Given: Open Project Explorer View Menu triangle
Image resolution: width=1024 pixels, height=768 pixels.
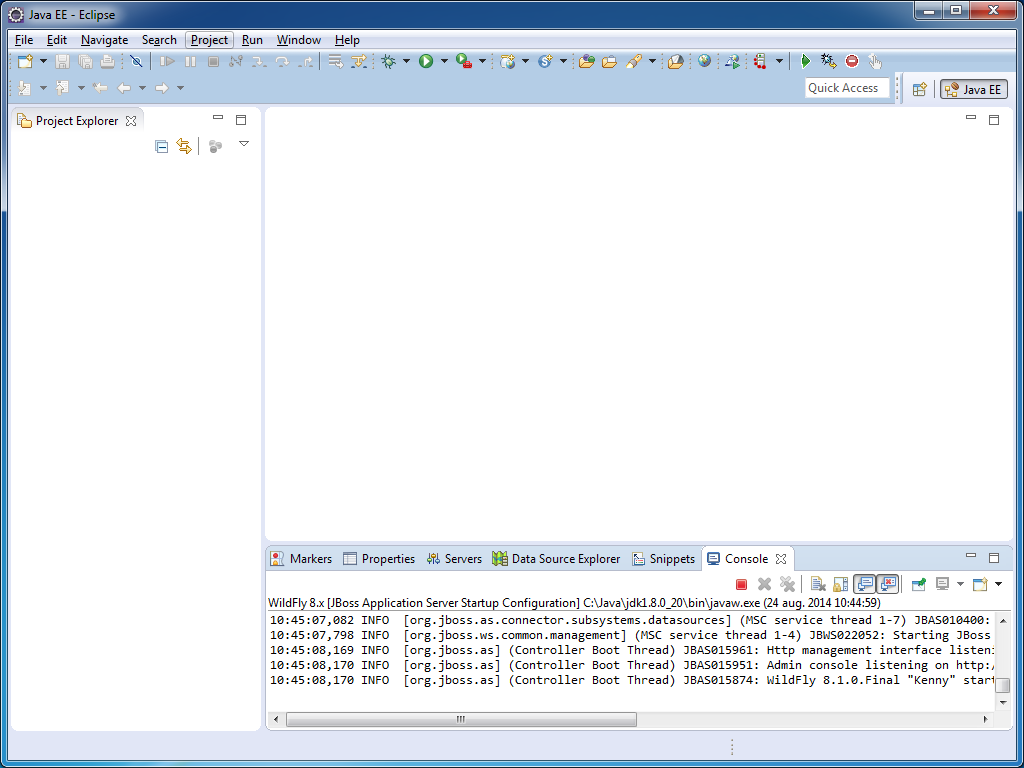Looking at the screenshot, I should 244,144.
